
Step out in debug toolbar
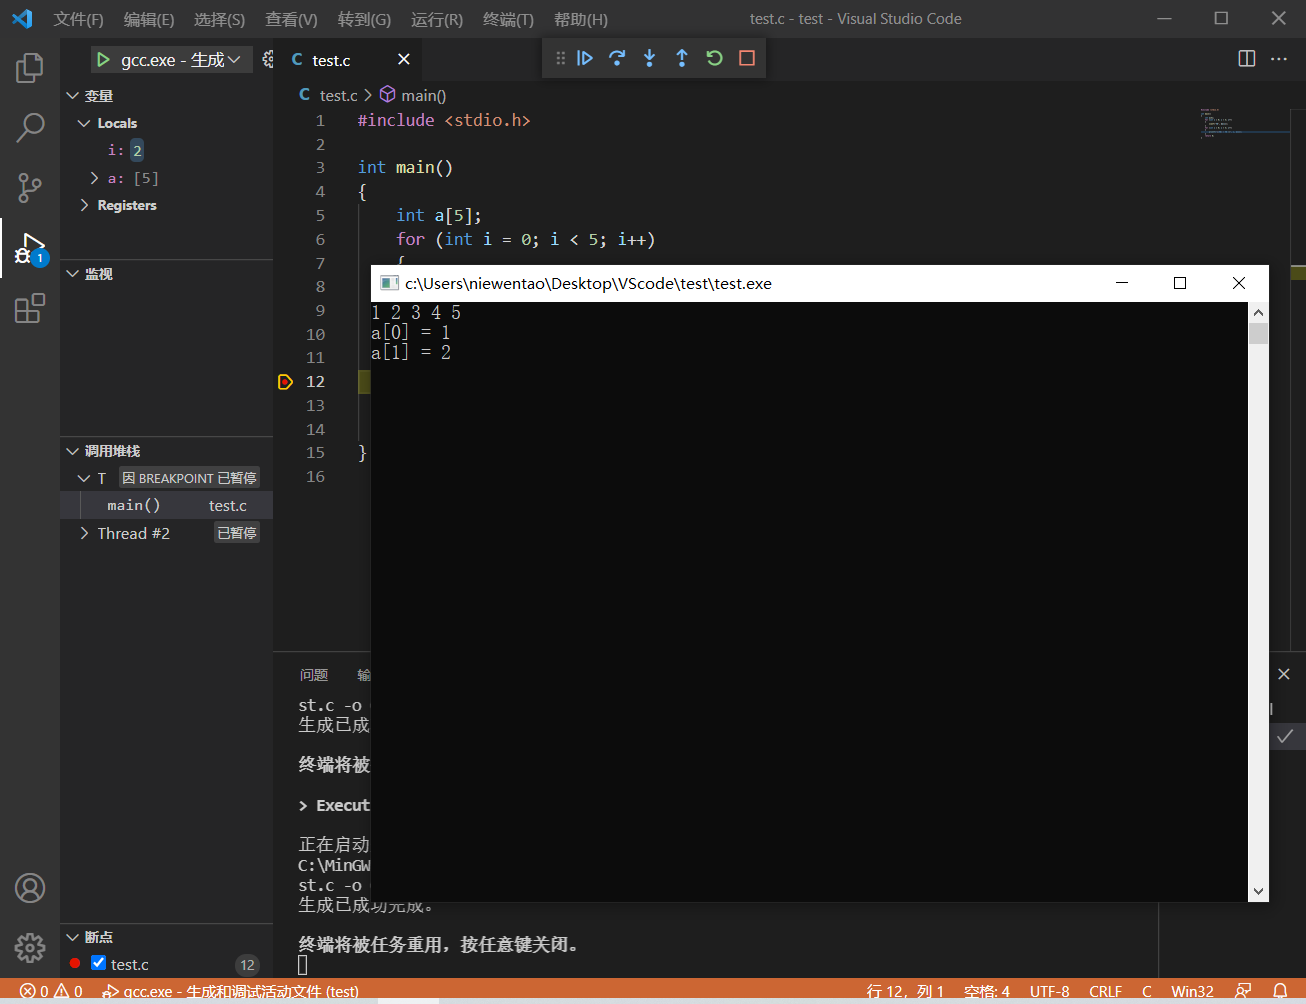coord(682,58)
